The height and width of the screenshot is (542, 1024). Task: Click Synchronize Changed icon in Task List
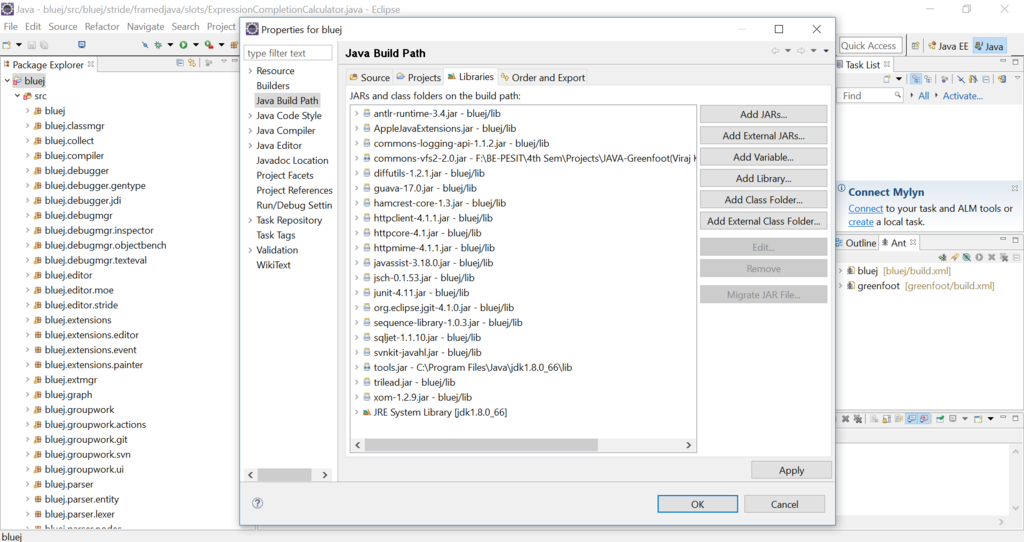[1002, 79]
